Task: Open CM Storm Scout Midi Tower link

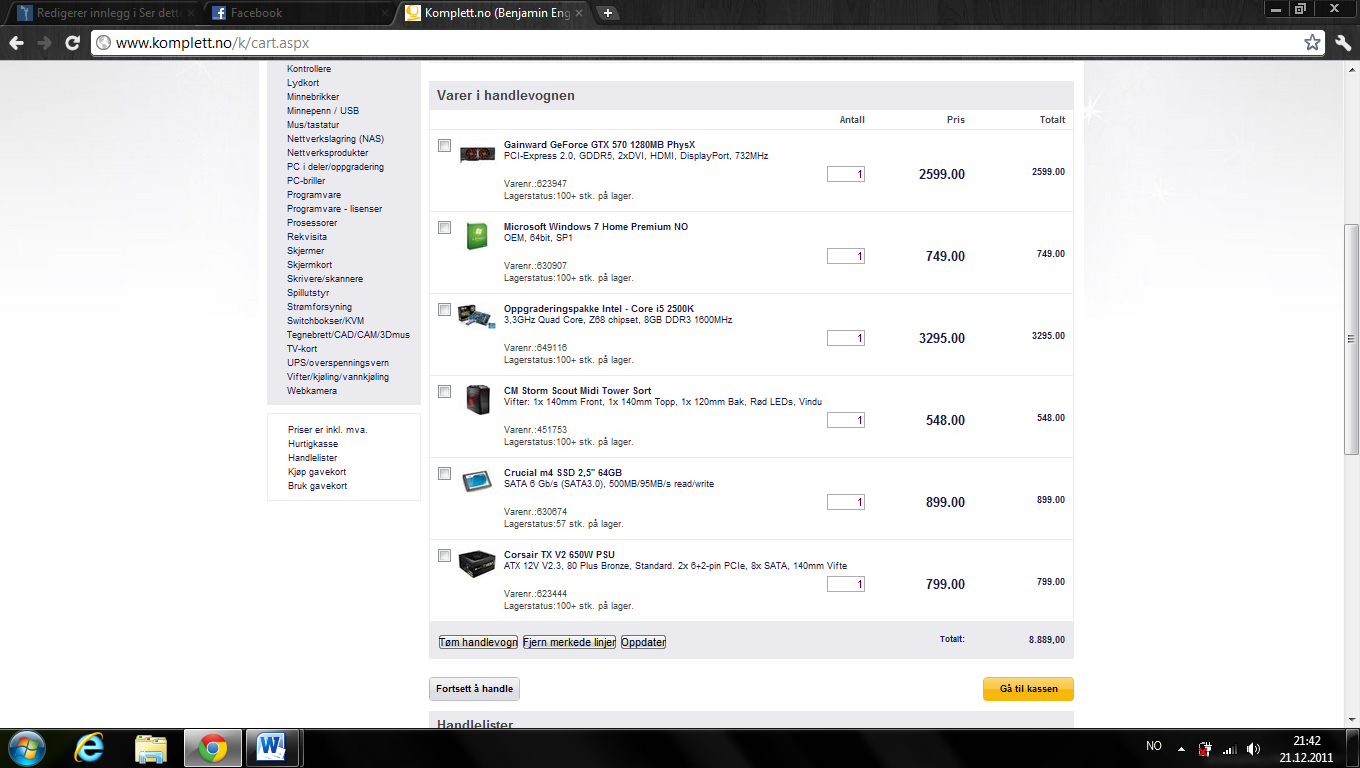Action: [x=577, y=390]
